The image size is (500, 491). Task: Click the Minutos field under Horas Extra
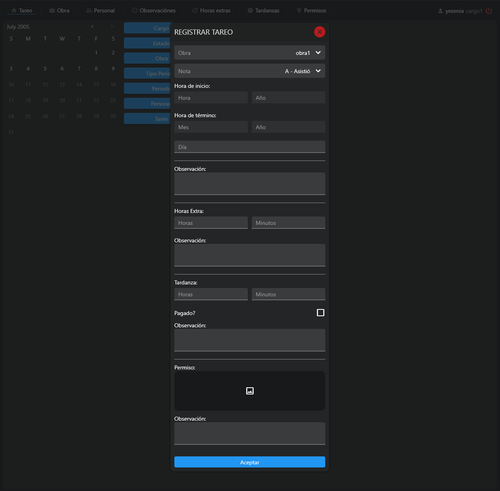click(288, 223)
